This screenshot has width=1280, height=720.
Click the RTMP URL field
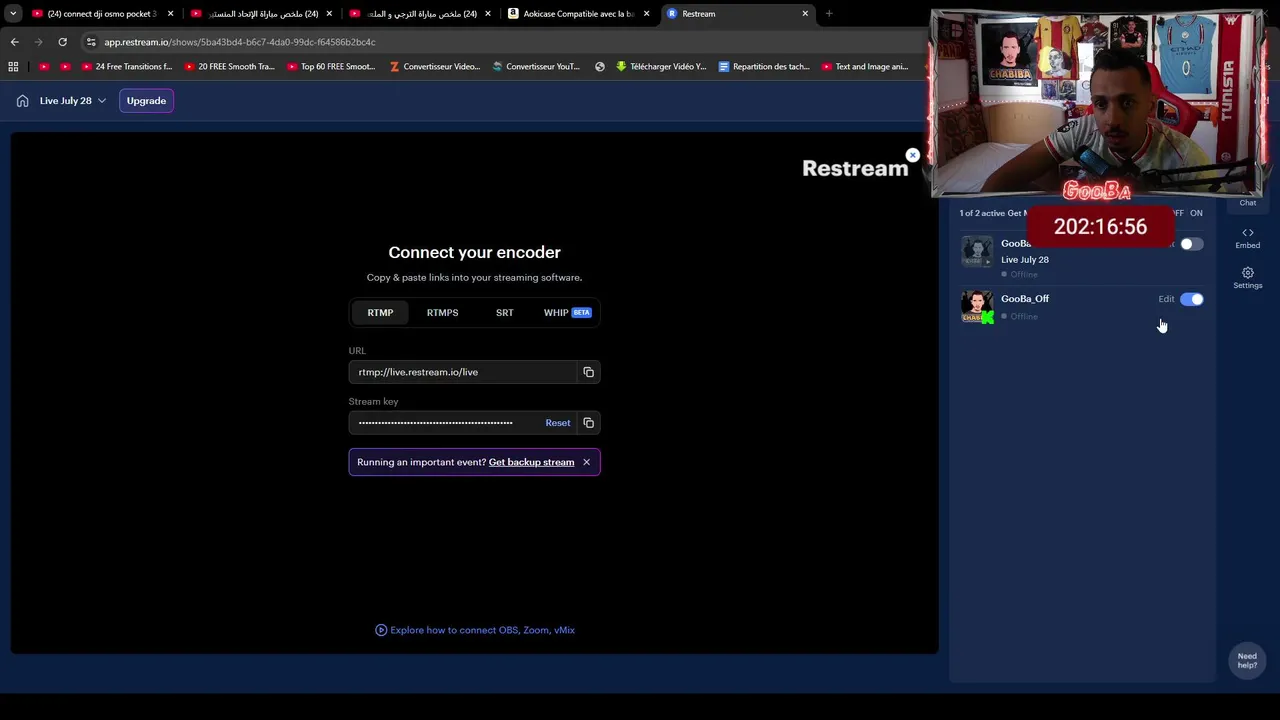[x=463, y=372]
